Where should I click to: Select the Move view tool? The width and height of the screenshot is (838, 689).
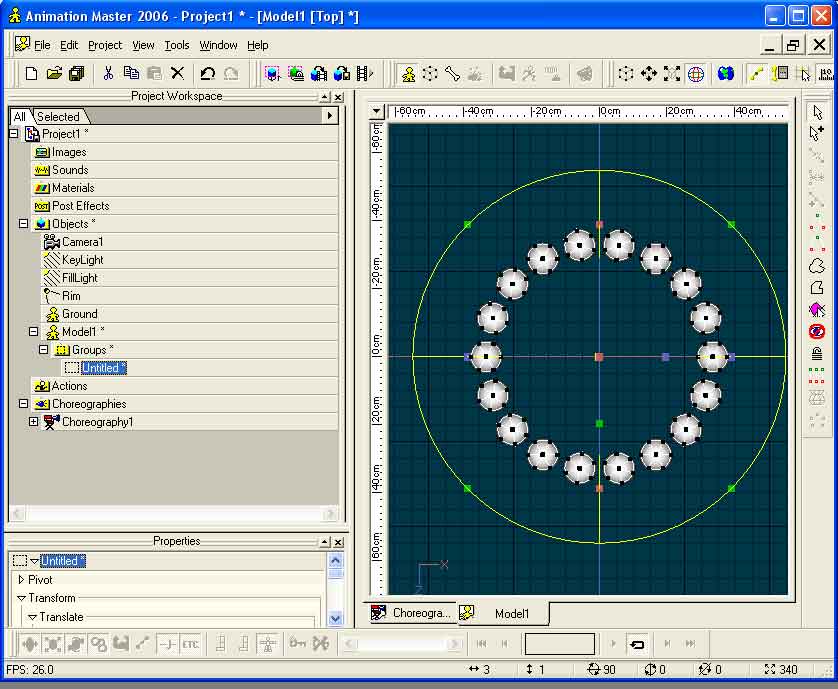tap(649, 73)
